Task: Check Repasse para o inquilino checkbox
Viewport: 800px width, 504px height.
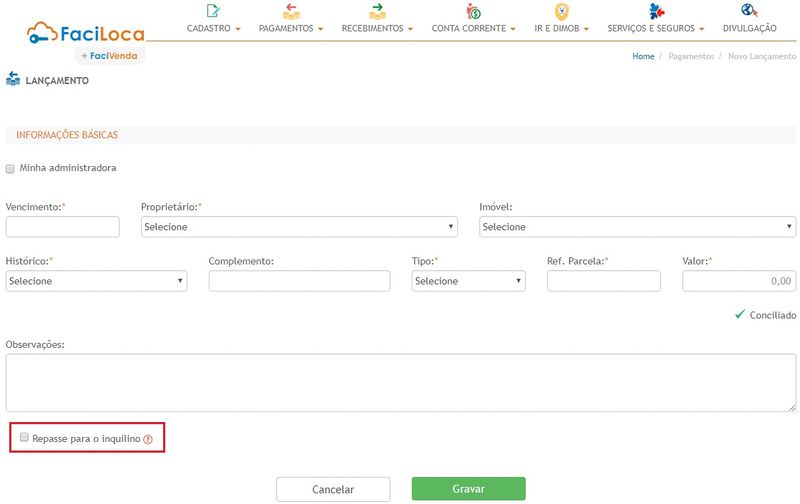Action: tap(25, 438)
